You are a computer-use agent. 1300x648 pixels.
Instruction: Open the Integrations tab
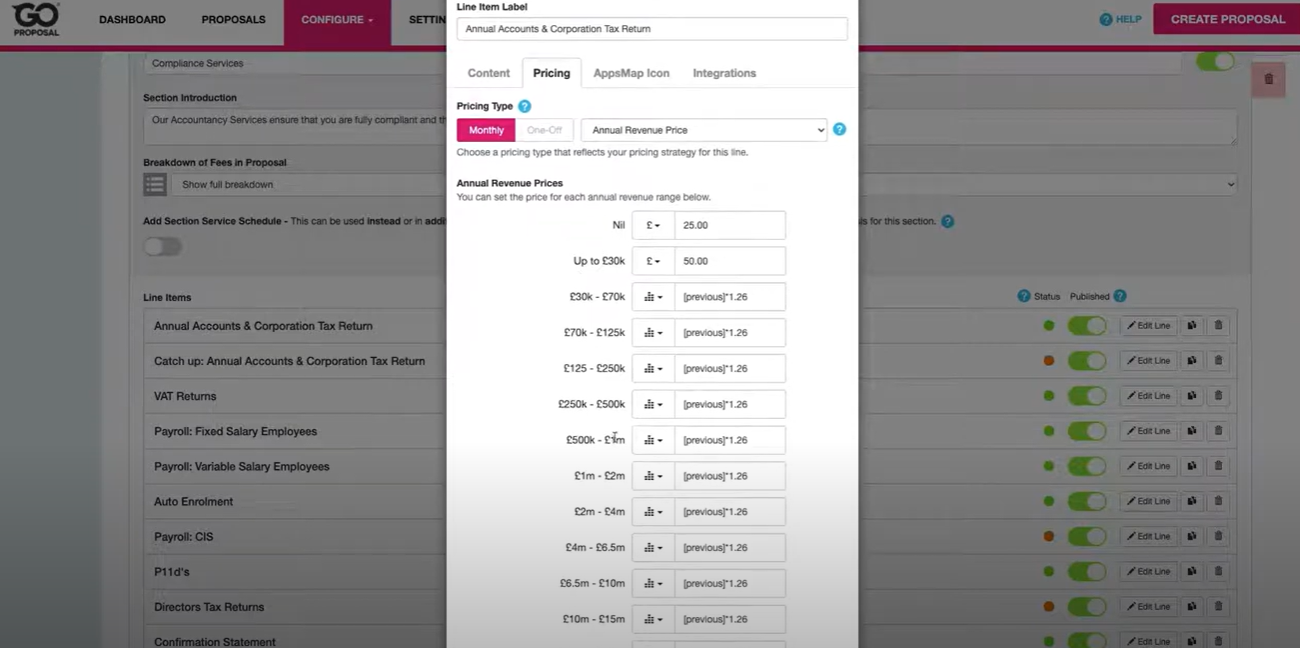tap(724, 73)
